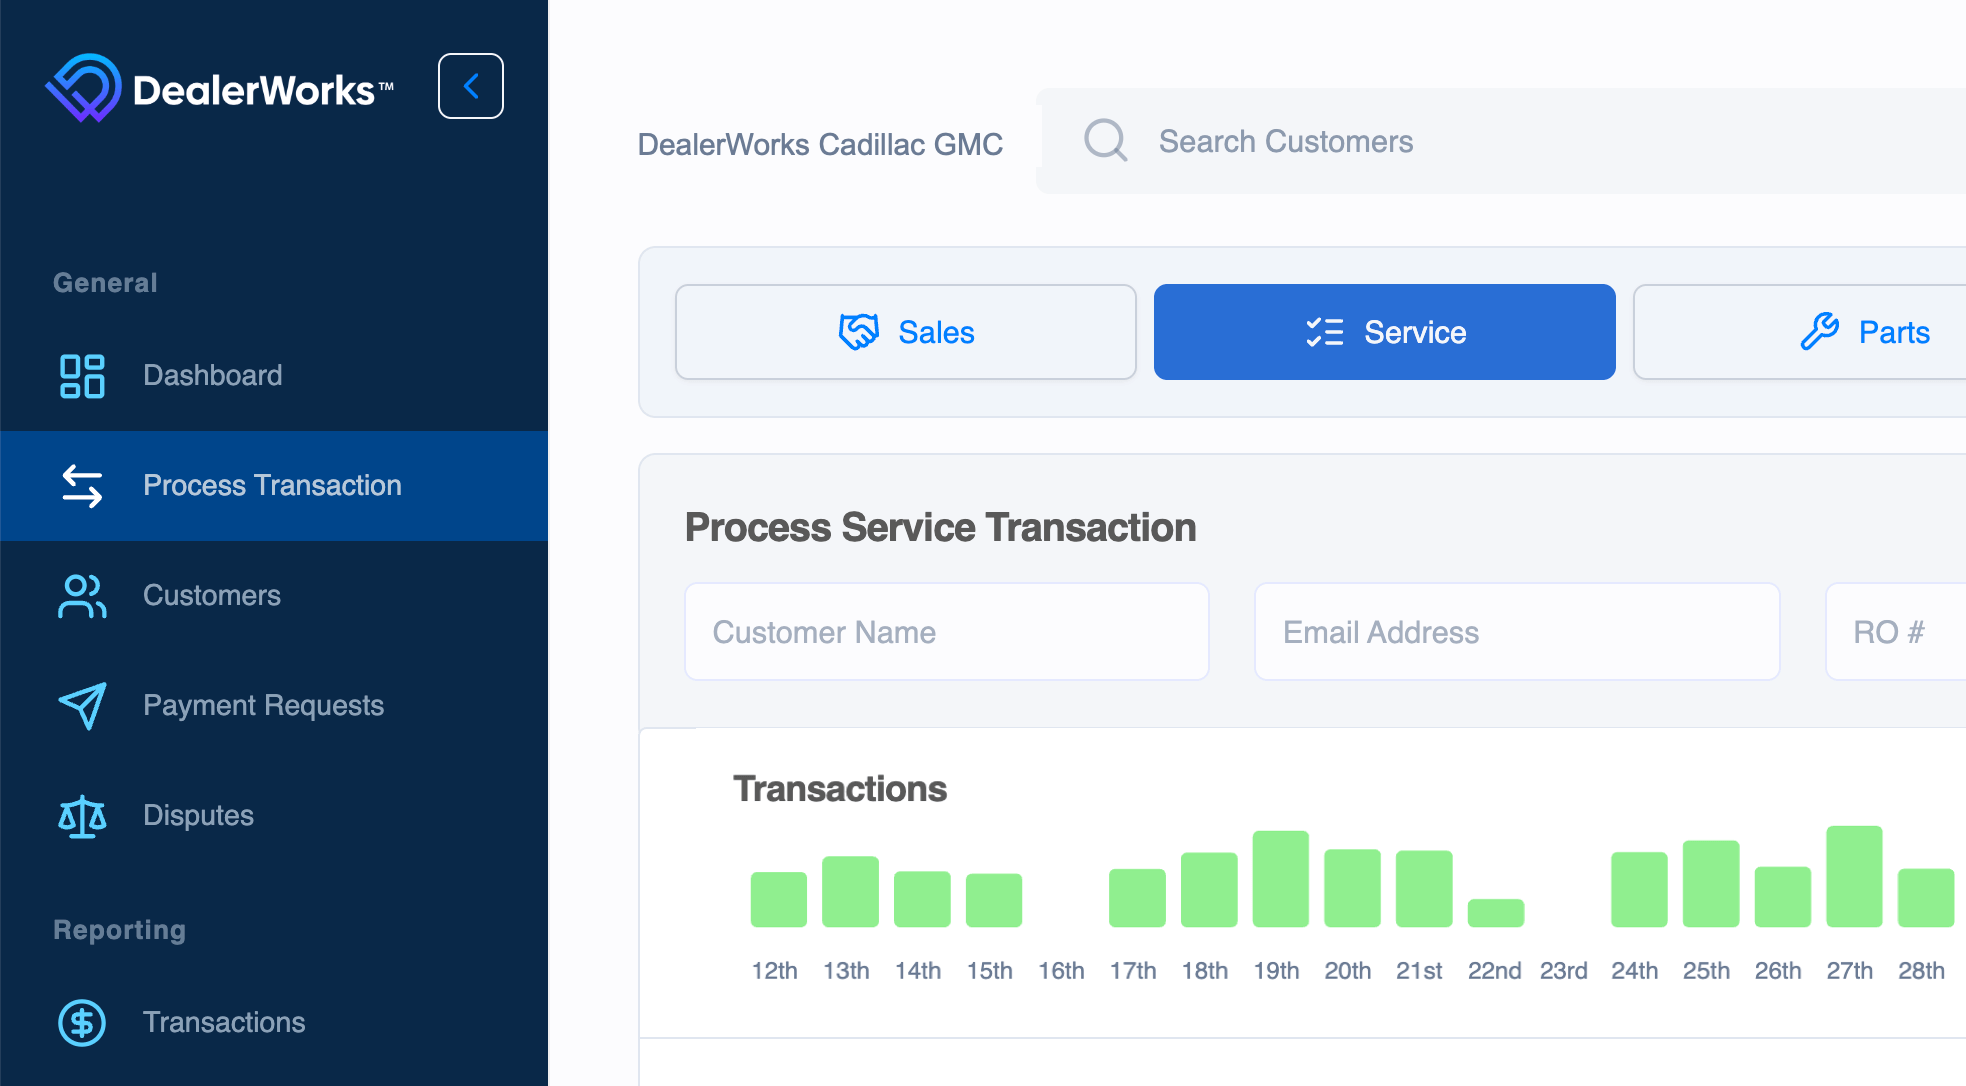The image size is (1966, 1086).
Task: Click the Customers people icon
Action: coord(82,596)
